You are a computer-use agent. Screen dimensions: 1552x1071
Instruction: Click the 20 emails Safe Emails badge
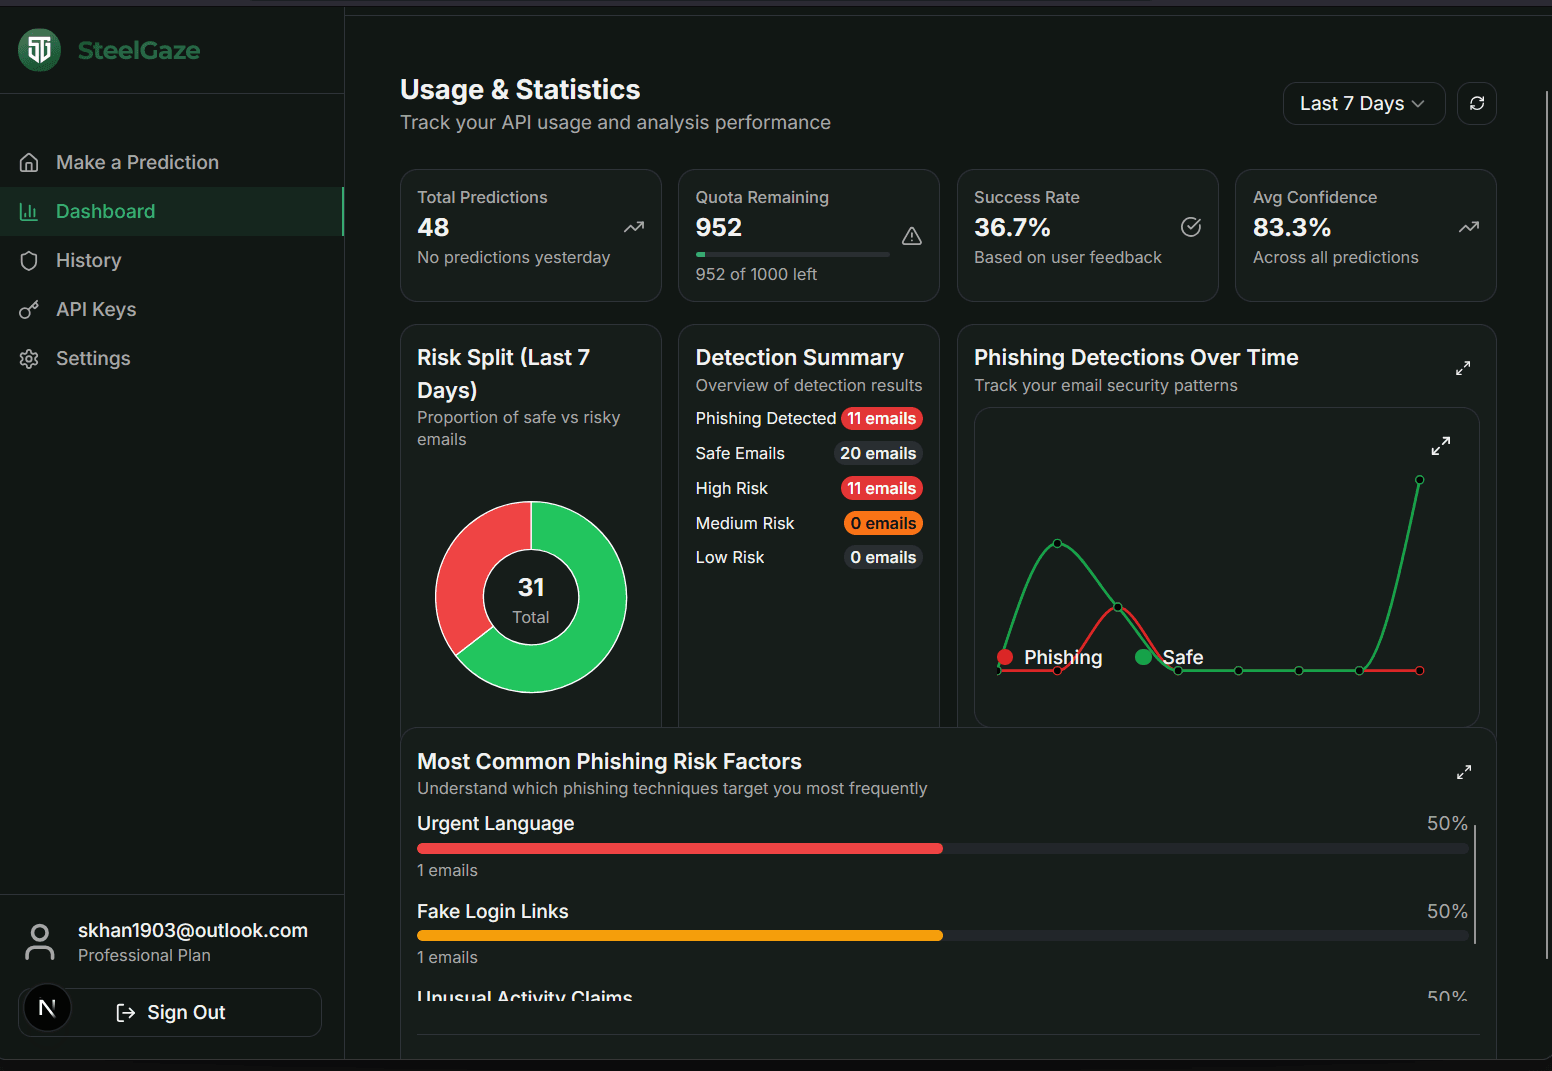coord(878,453)
